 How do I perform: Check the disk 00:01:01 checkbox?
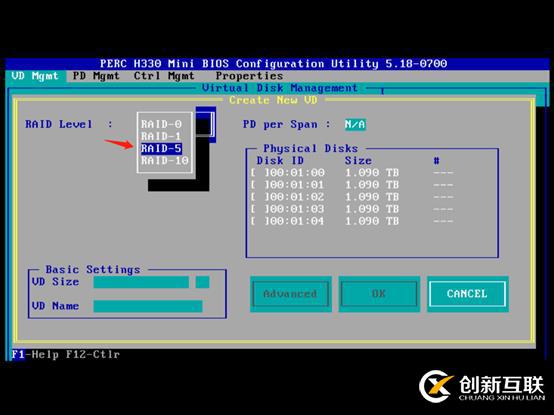259,185
